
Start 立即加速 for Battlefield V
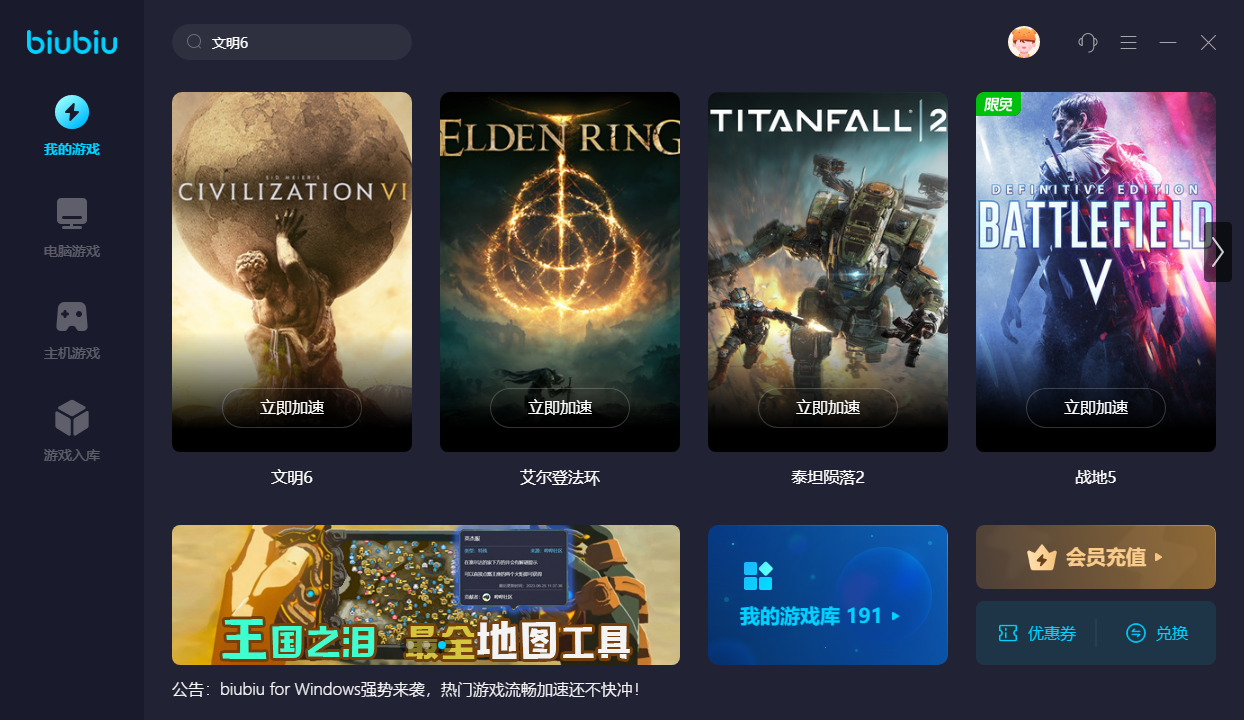click(1096, 408)
